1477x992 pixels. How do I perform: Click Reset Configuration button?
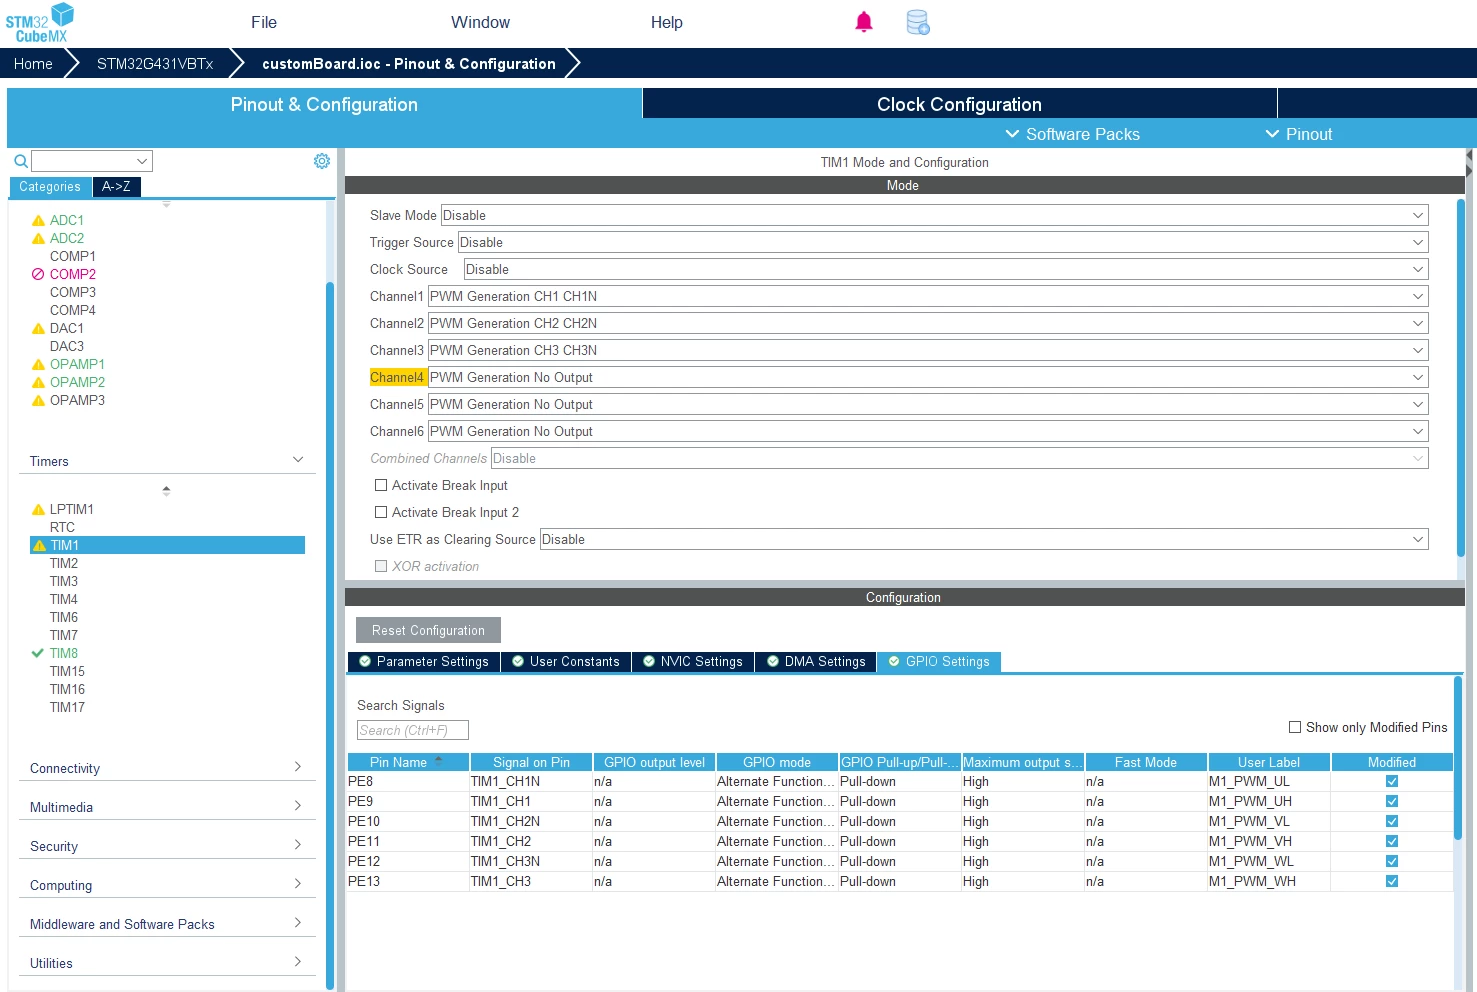coord(428,630)
